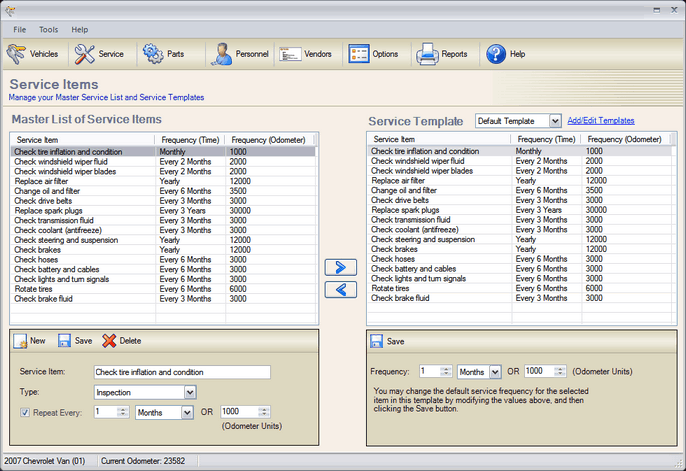Viewport: 686px width, 471px height.
Task: Click the Vehicles toolbar label
Action: 44,54
